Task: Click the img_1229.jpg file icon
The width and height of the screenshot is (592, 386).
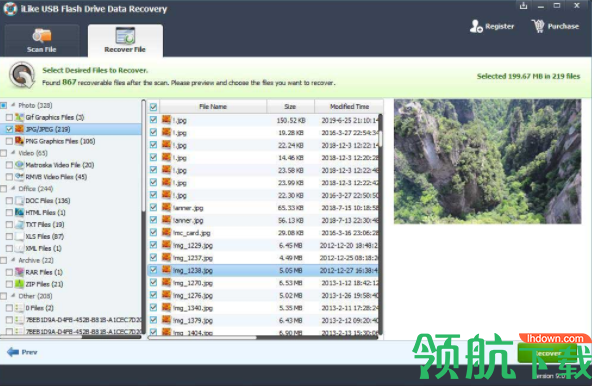Action: [166, 245]
